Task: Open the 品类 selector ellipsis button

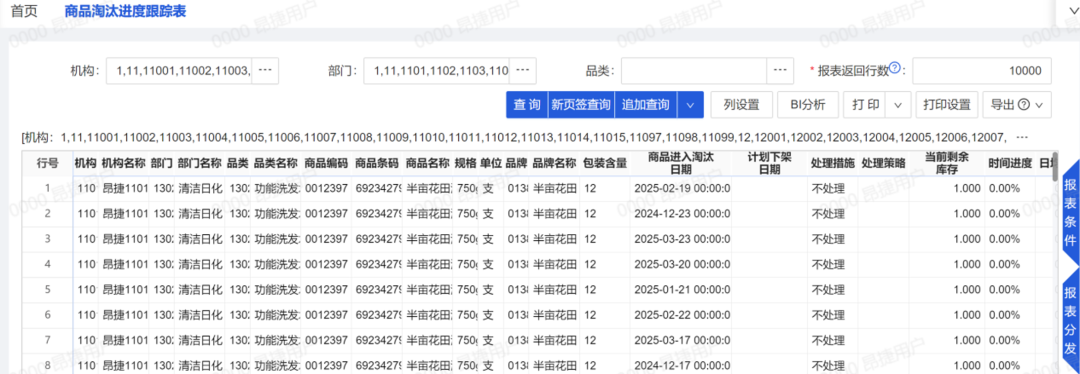Action: tap(780, 70)
